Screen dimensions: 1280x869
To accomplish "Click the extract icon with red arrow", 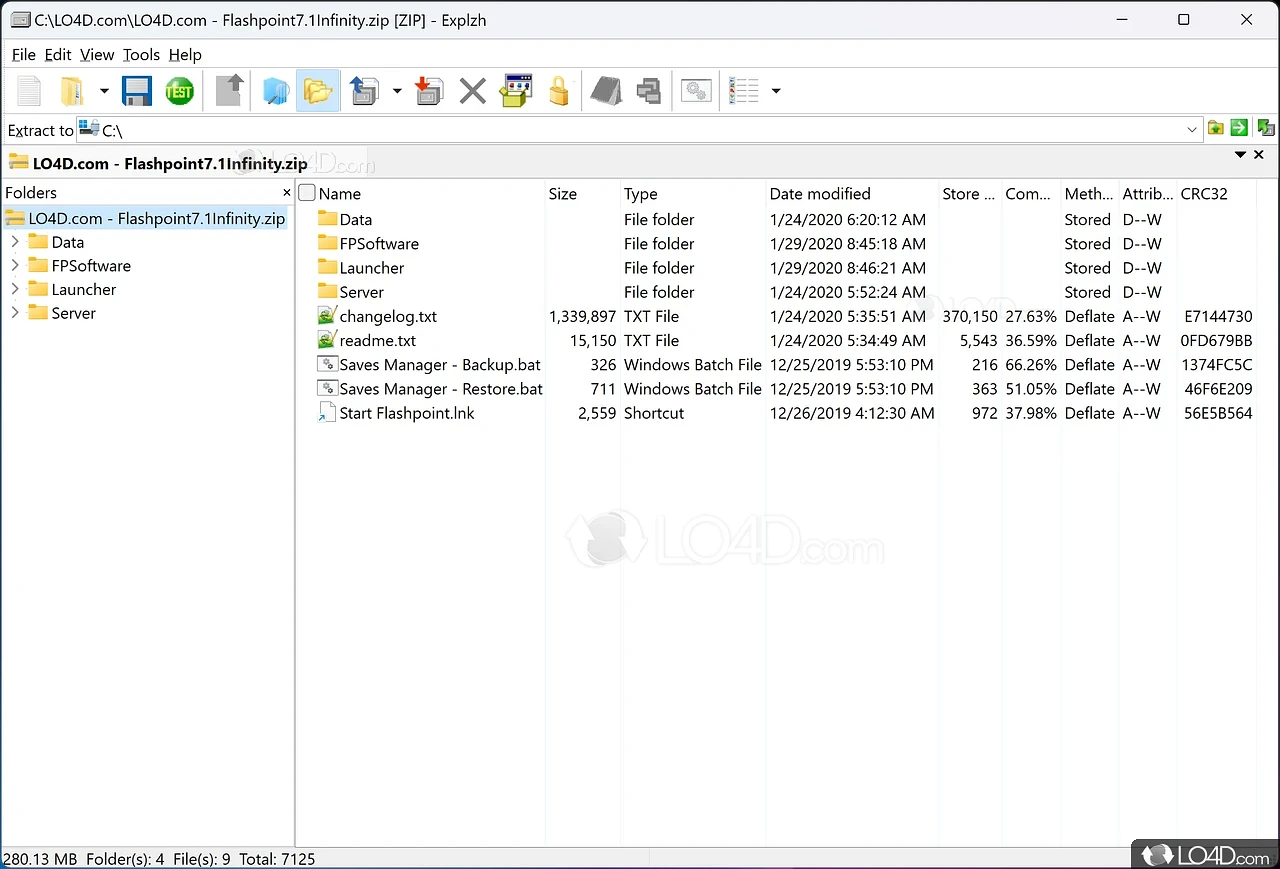I will point(429,92).
